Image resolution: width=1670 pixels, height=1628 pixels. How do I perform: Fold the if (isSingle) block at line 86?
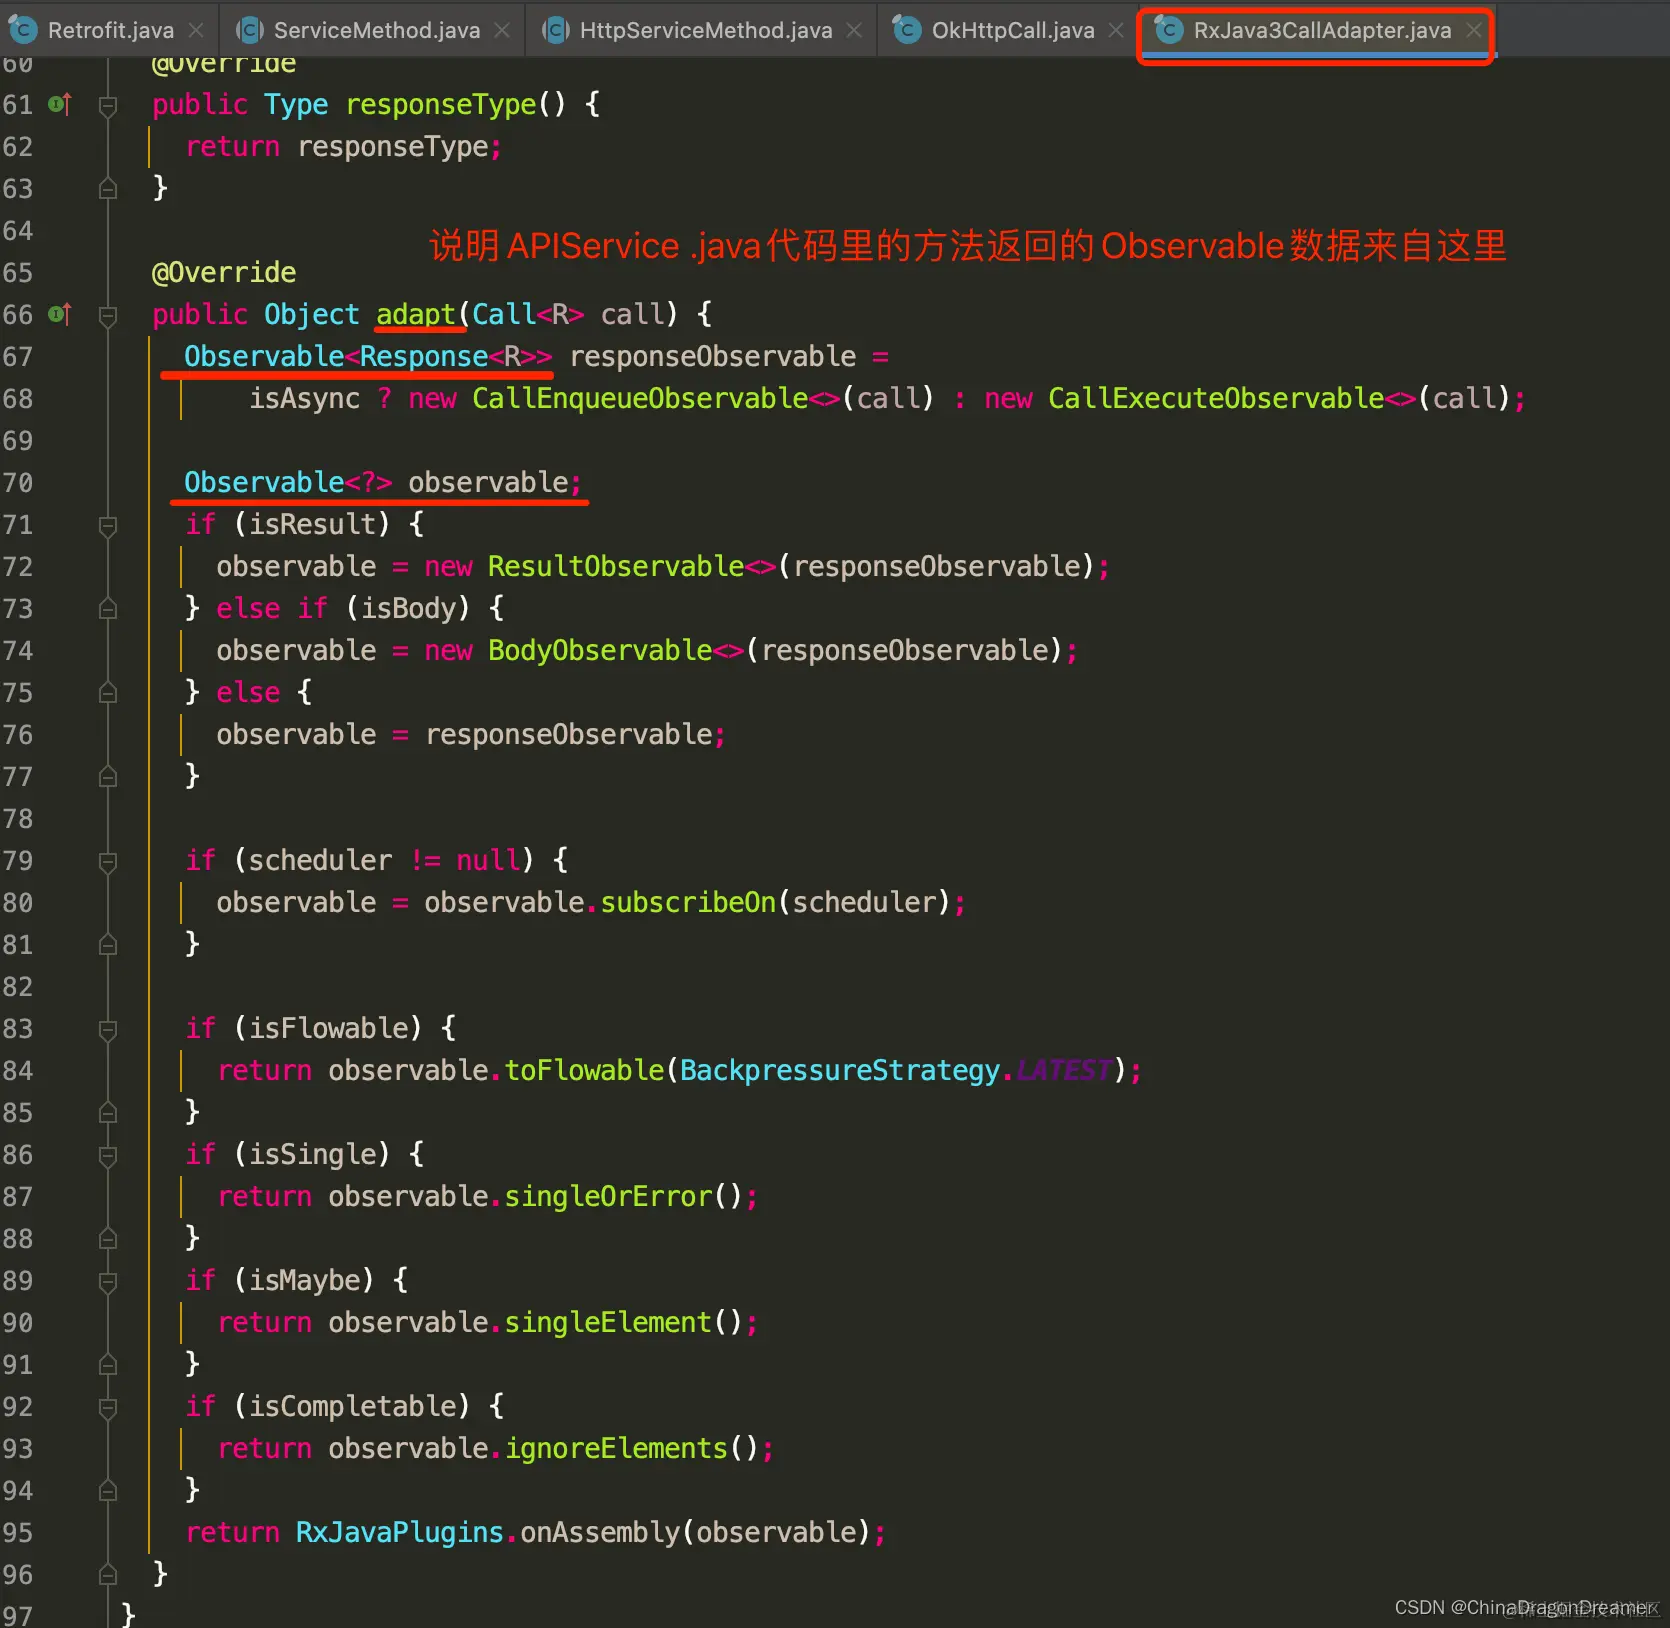(108, 1155)
